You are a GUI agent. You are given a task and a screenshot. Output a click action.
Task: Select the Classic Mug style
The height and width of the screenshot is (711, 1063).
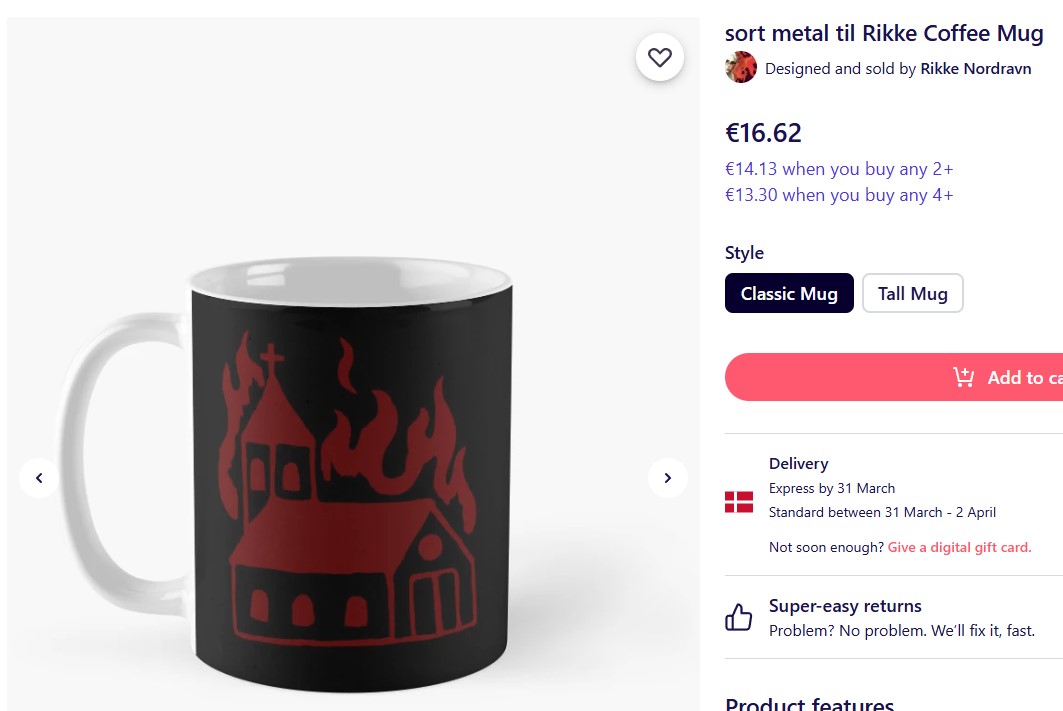pyautogui.click(x=789, y=293)
